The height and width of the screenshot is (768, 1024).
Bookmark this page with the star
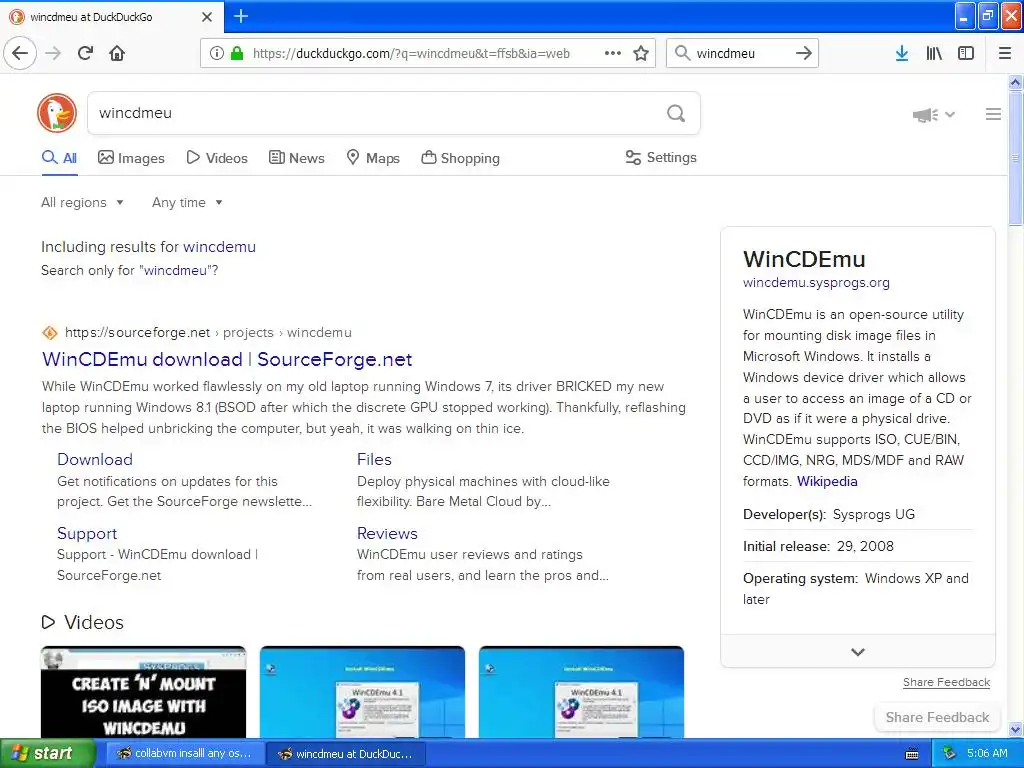(641, 53)
